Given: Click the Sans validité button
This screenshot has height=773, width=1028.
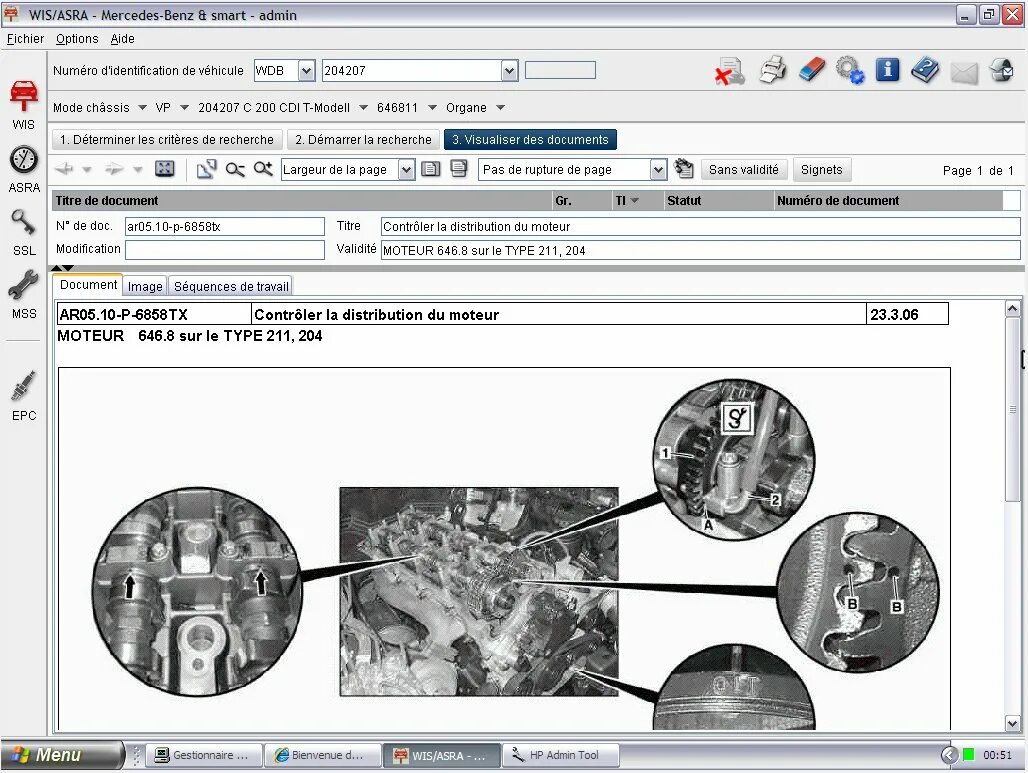Looking at the screenshot, I should point(743,170).
